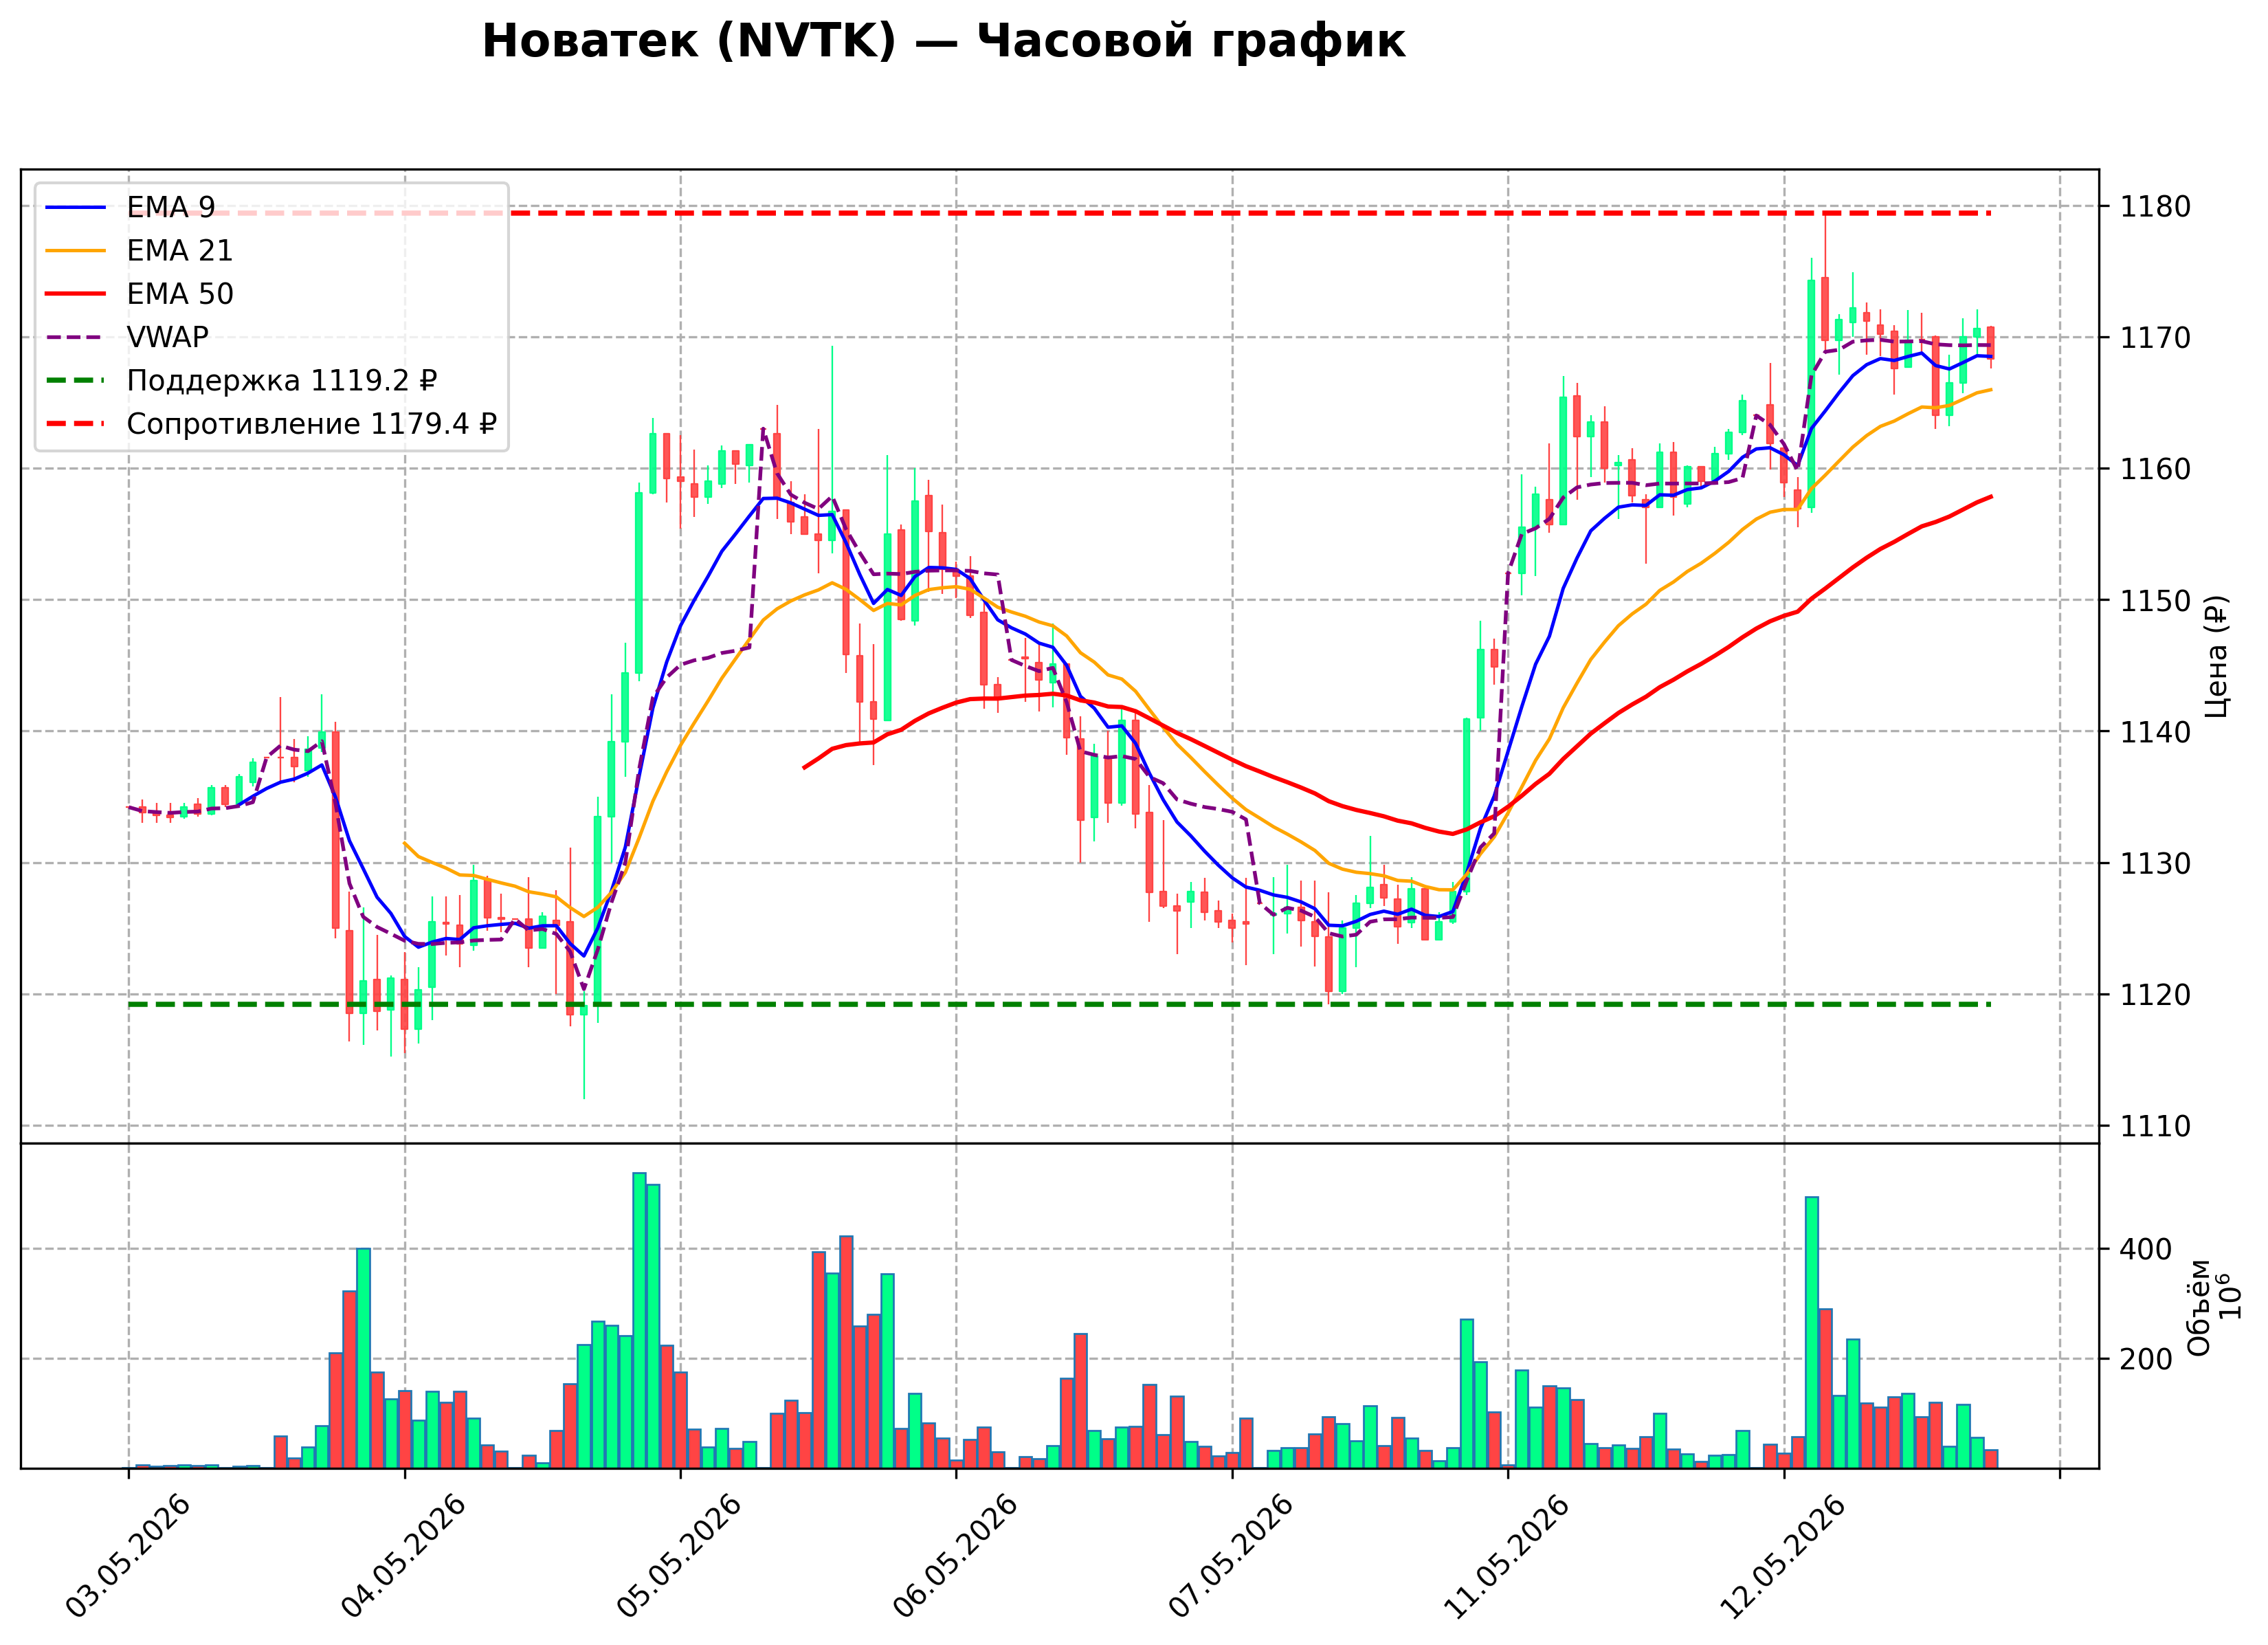The height and width of the screenshot is (1645, 2268).
Task: Click the 1160 price axis label
Action: pyautogui.click(x=2155, y=469)
